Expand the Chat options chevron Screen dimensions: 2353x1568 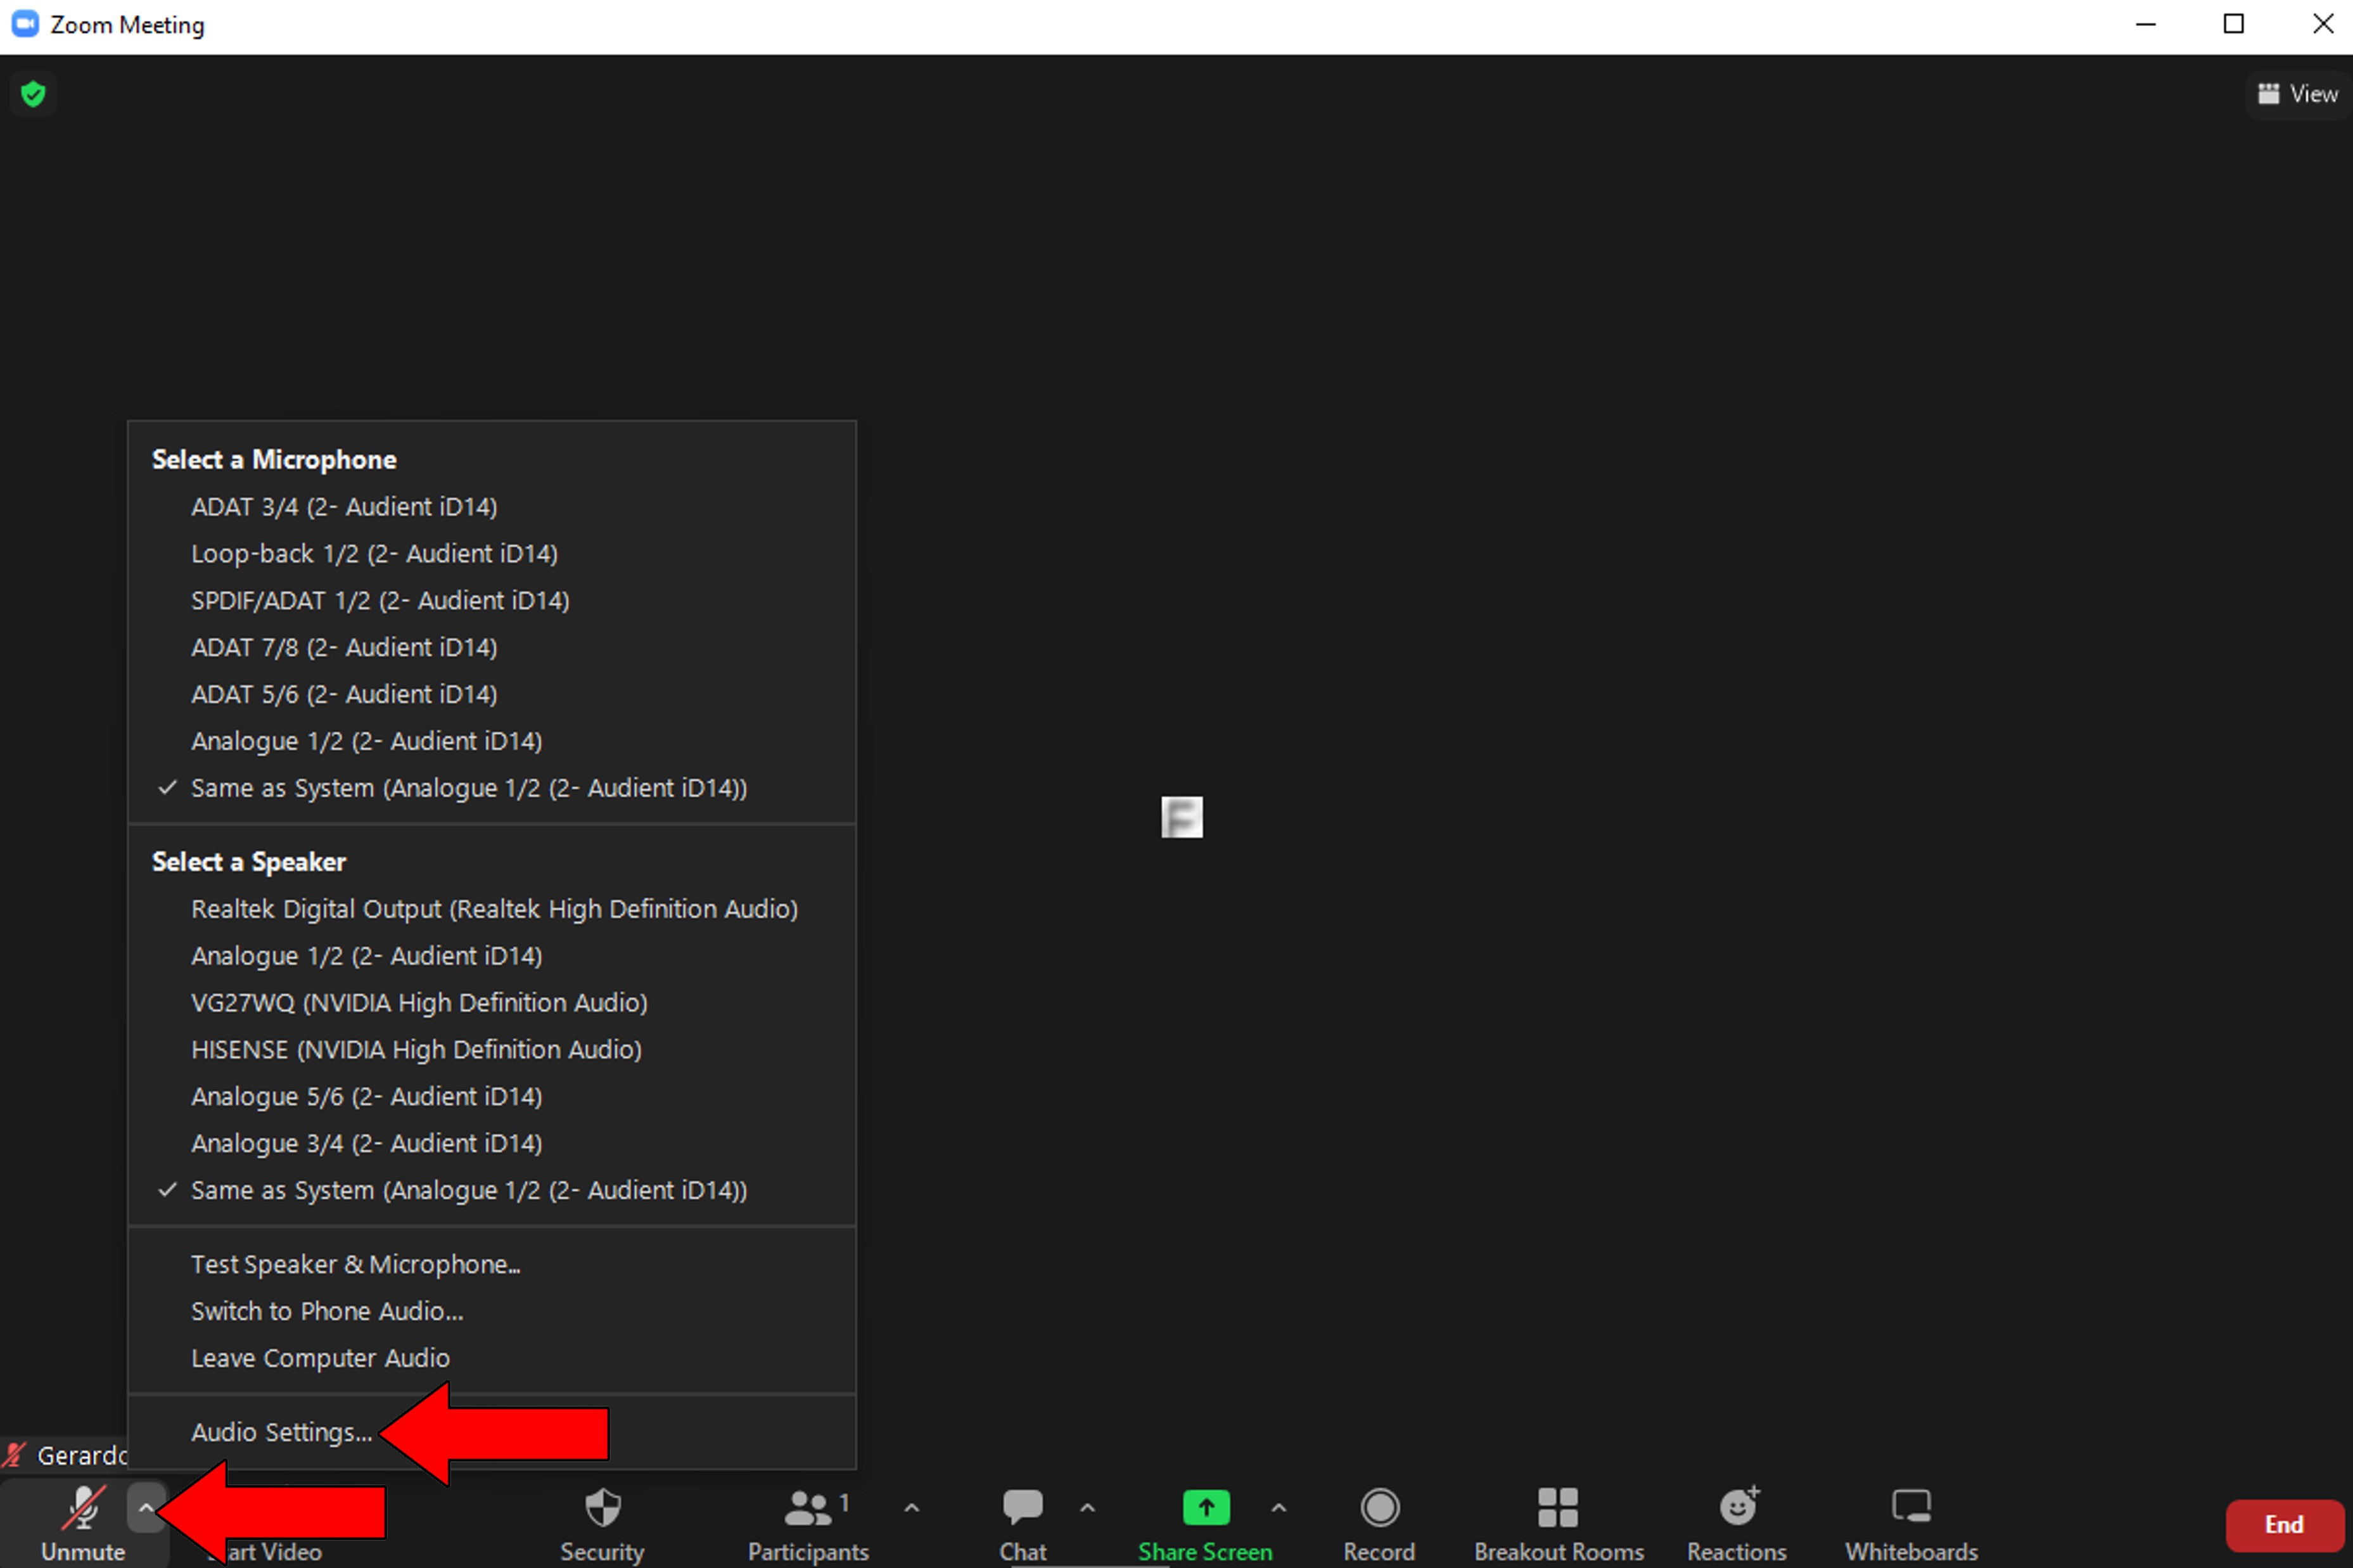point(1087,1507)
